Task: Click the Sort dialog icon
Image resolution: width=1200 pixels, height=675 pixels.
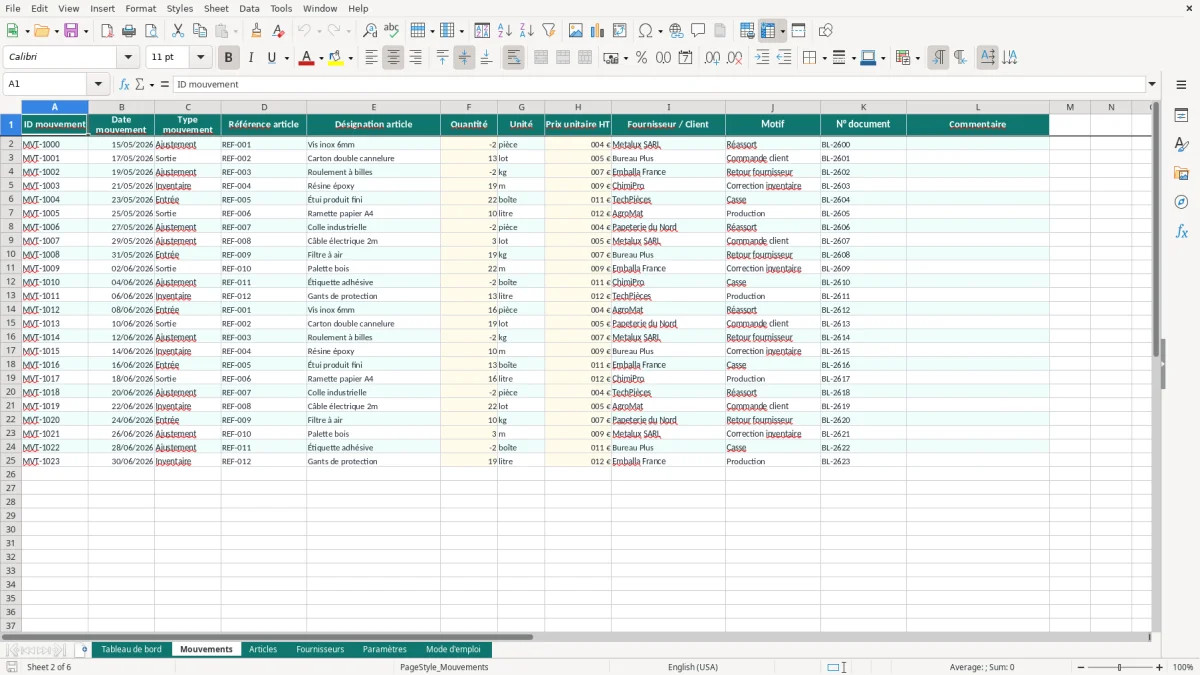Action: [x=482, y=31]
